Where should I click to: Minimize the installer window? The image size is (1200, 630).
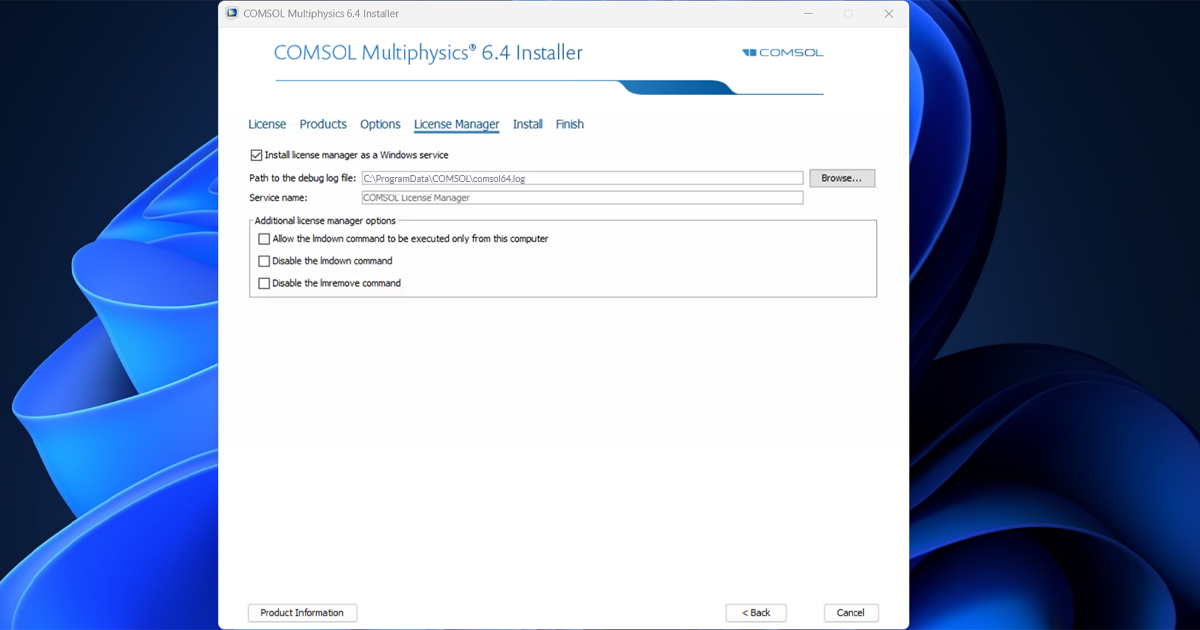[x=808, y=14]
